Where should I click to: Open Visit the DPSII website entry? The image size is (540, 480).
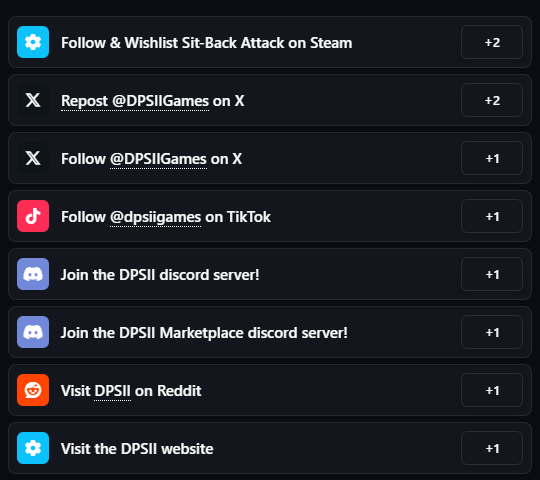[270, 448]
